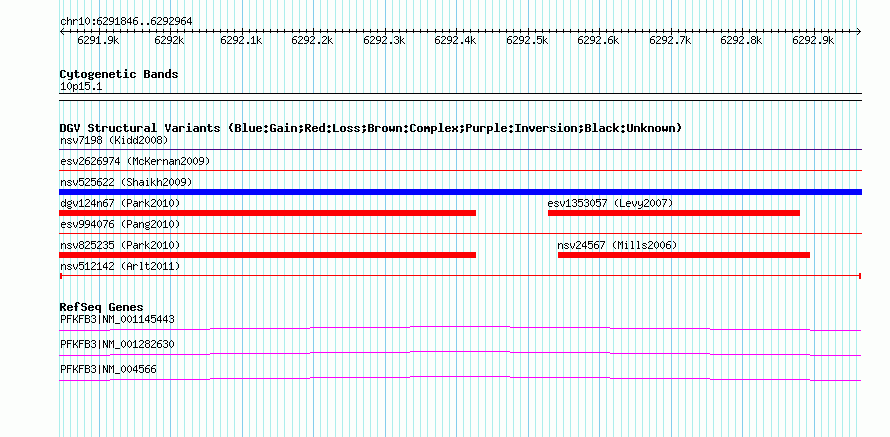The height and width of the screenshot is (437, 890).
Task: Open variant dgv124n67 (Park2010) label
Action: pos(120,203)
